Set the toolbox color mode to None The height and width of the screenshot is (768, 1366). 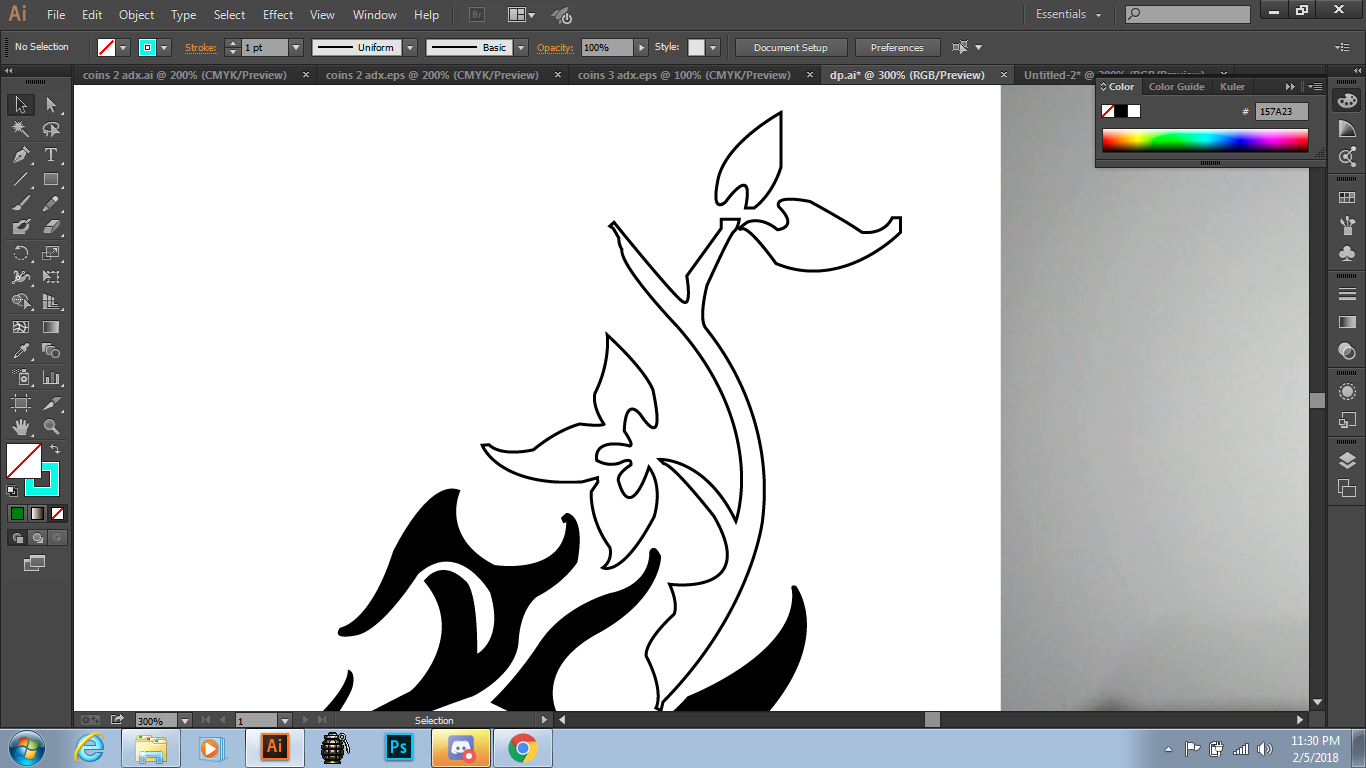tap(58, 514)
